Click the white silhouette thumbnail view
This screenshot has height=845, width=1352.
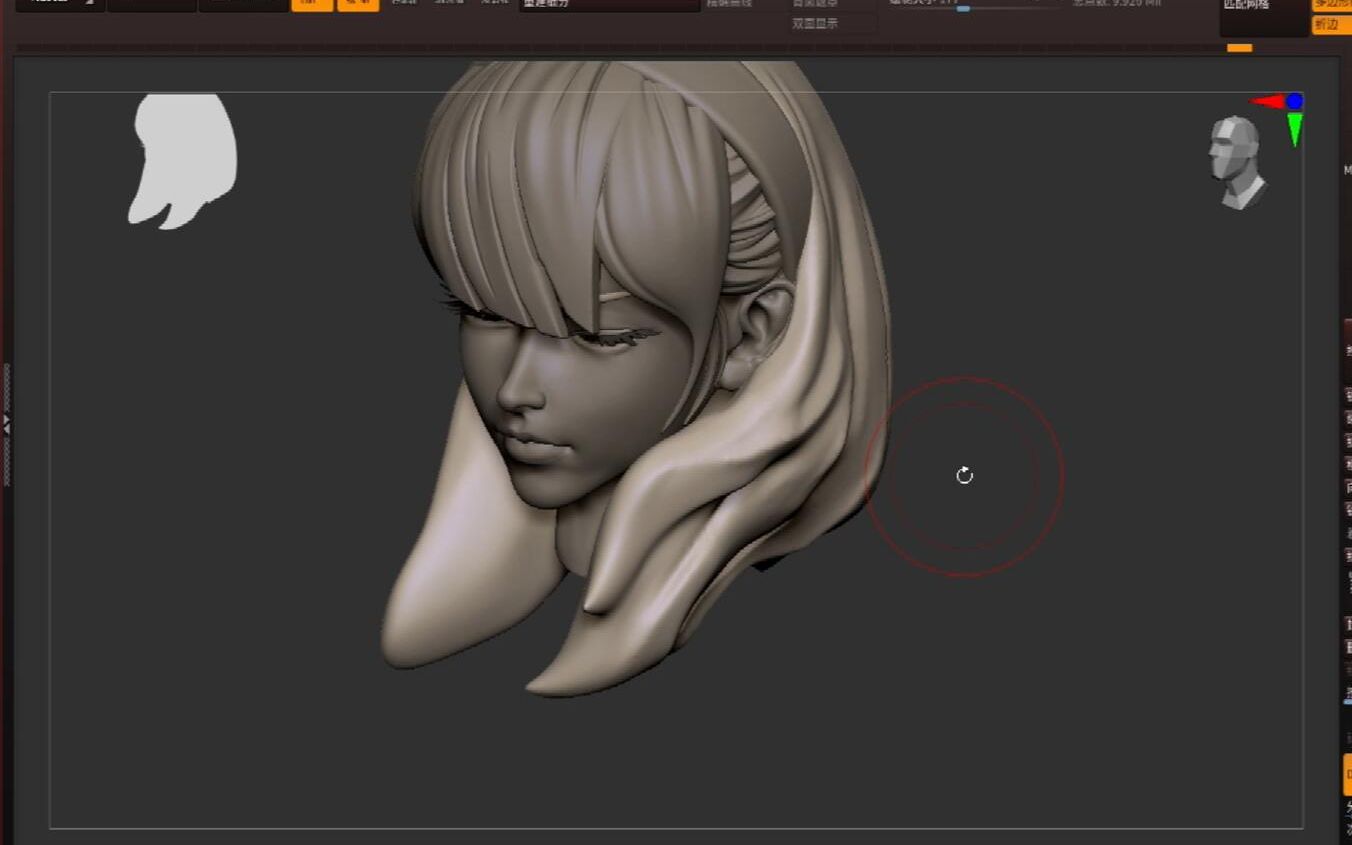[183, 161]
